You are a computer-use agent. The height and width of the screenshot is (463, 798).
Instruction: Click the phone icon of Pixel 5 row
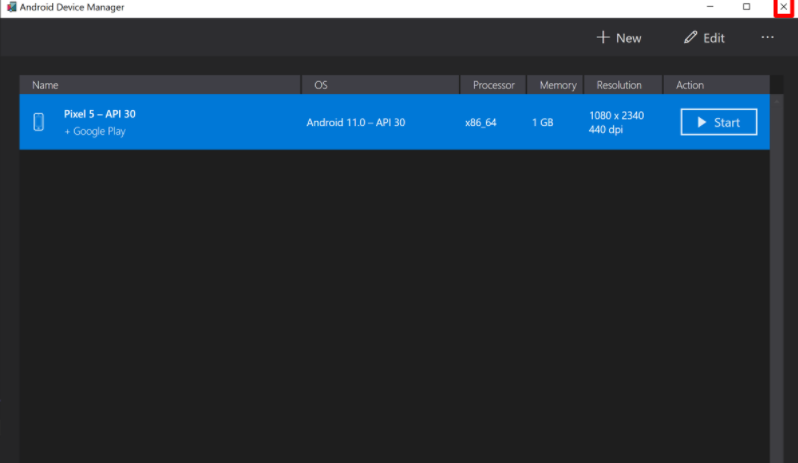click(39, 122)
